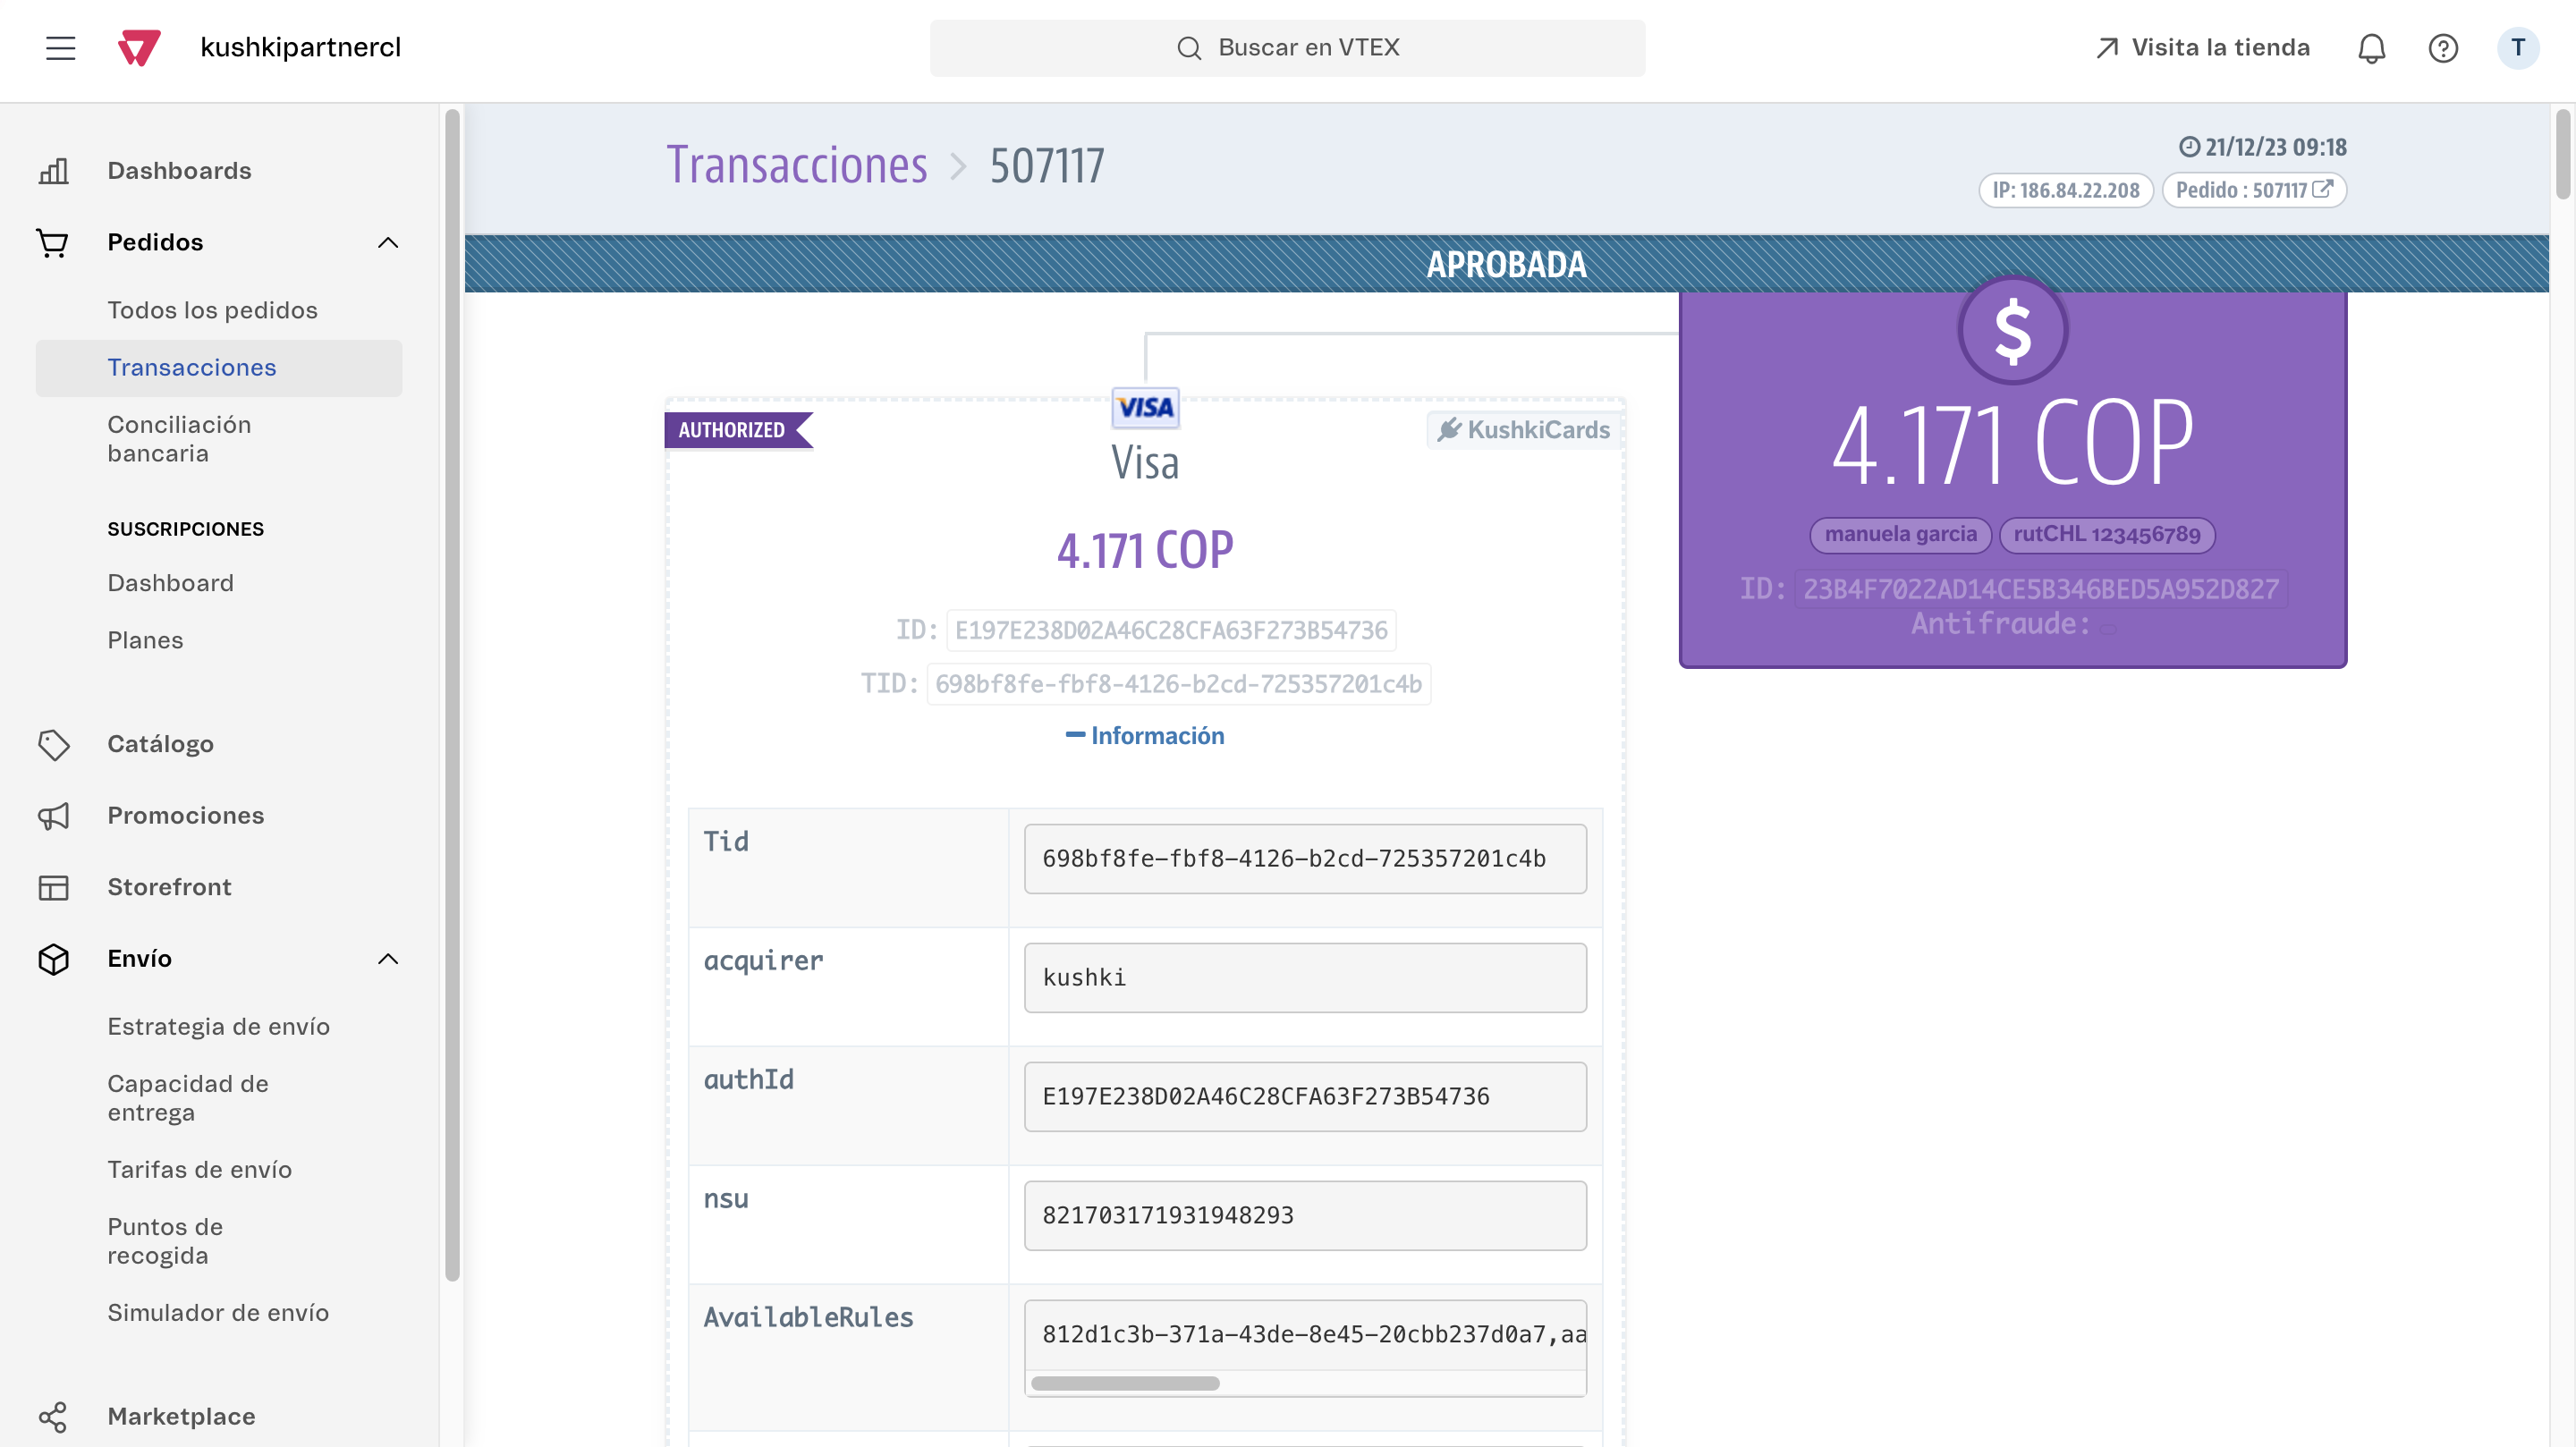Image resolution: width=2576 pixels, height=1447 pixels.
Task: Collapse the Envío section
Action: [388, 959]
